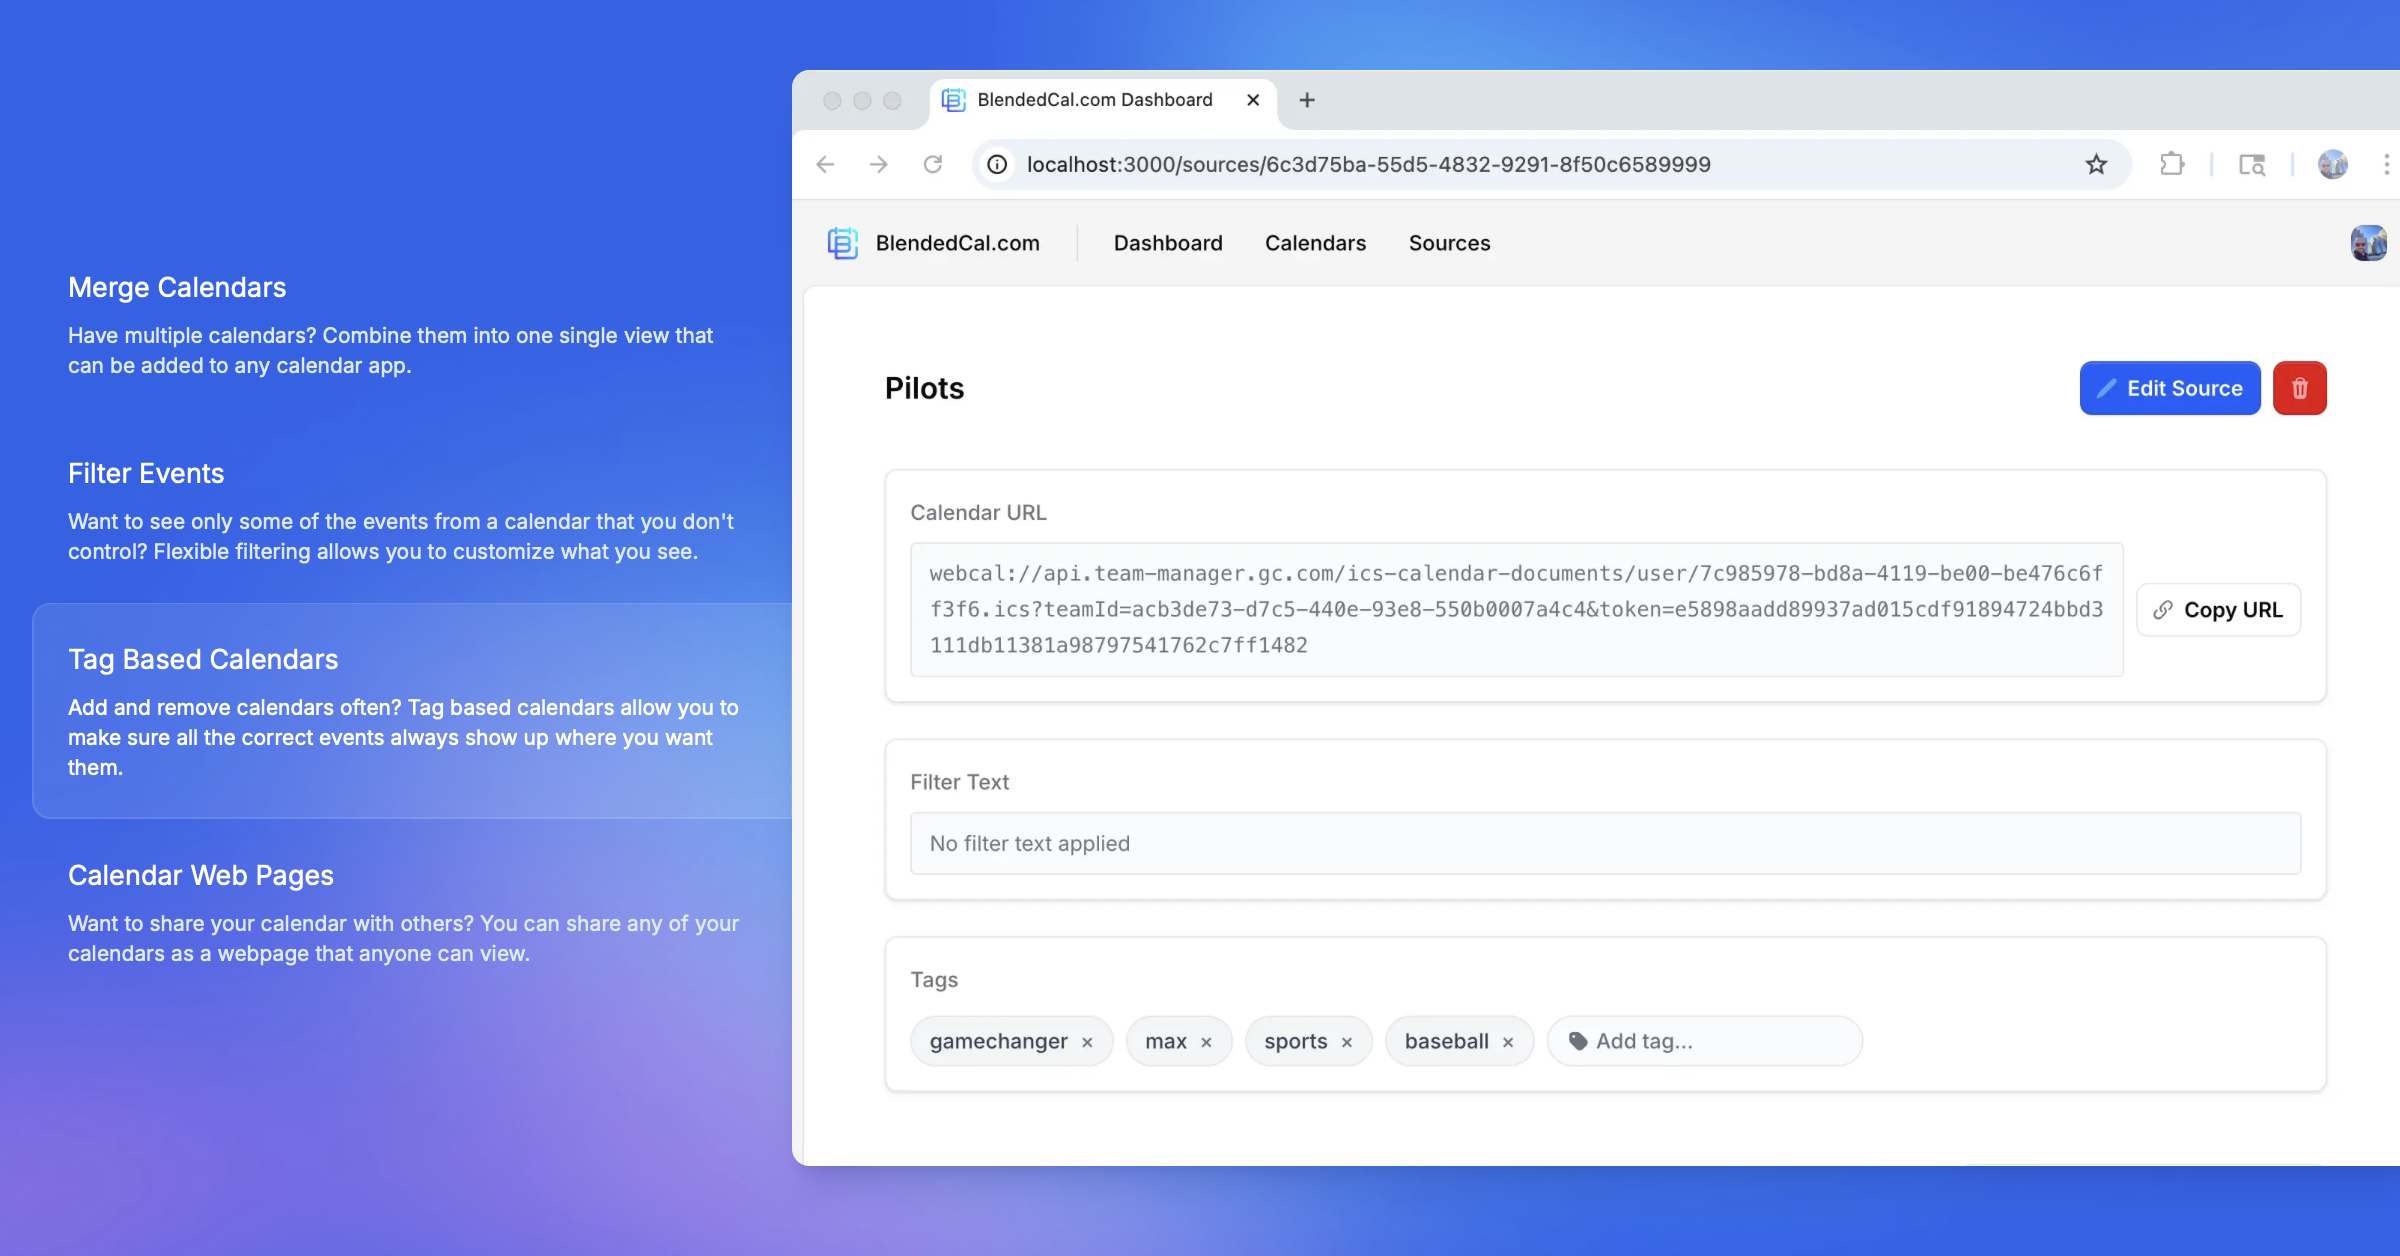Switch to the Calendars page

tap(1315, 243)
